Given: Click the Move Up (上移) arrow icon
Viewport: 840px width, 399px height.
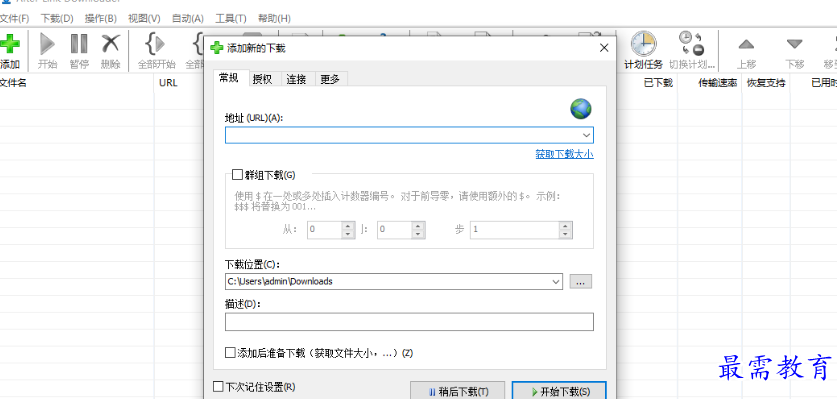Looking at the screenshot, I should (x=746, y=44).
